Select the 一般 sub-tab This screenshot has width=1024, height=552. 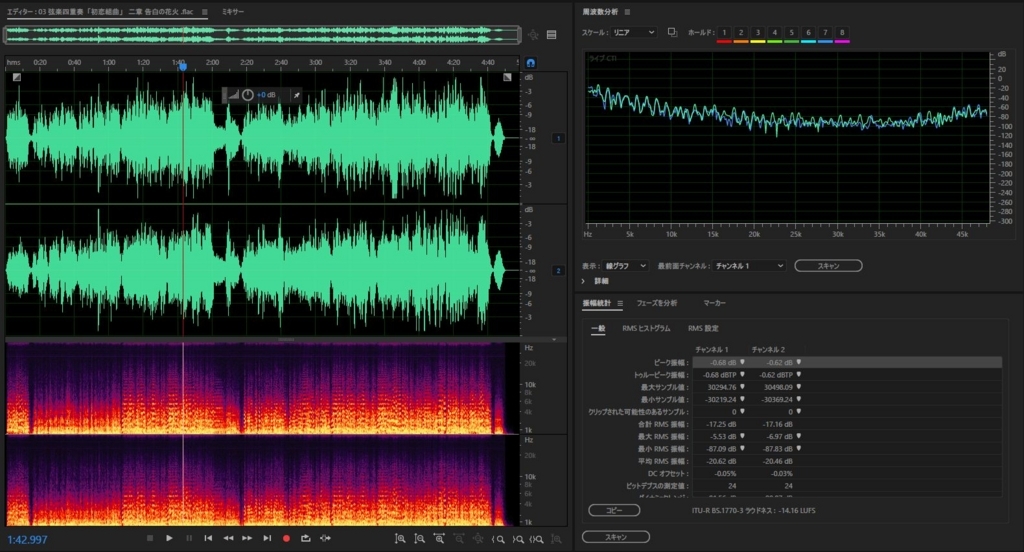point(598,329)
